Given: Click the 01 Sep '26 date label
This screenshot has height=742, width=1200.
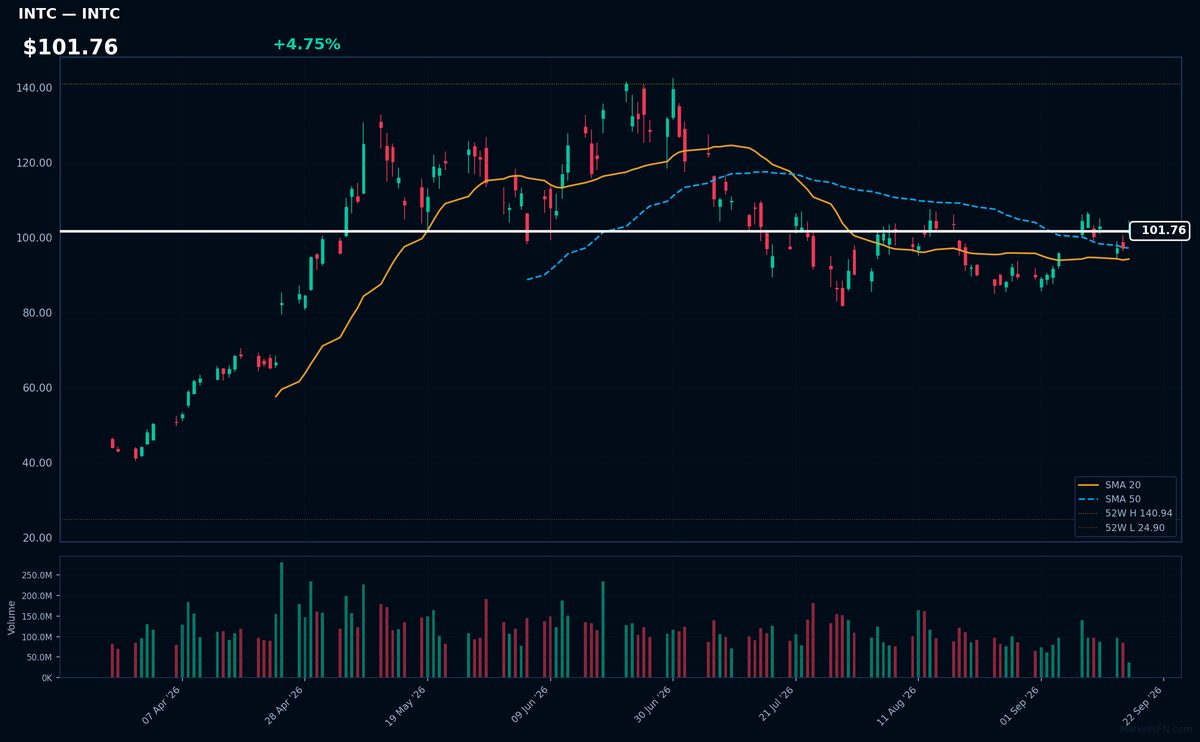Looking at the screenshot, I should 1020,705.
